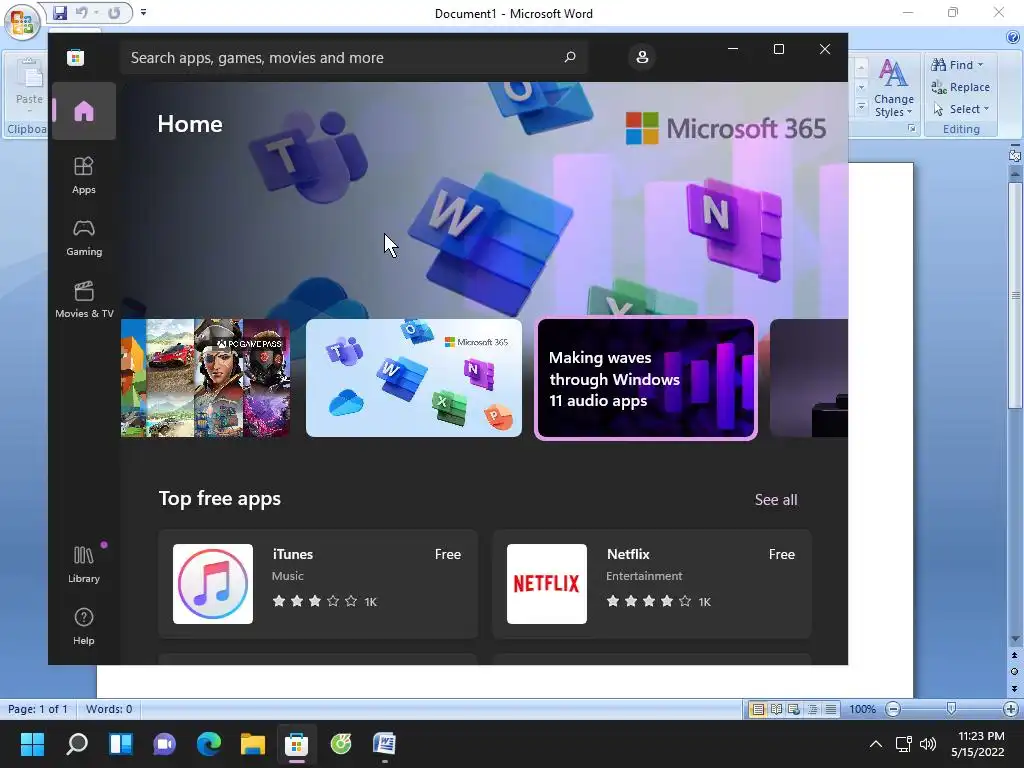Click Words: 0 in Word status bar
The width and height of the screenshot is (1024, 768).
pyautogui.click(x=109, y=709)
